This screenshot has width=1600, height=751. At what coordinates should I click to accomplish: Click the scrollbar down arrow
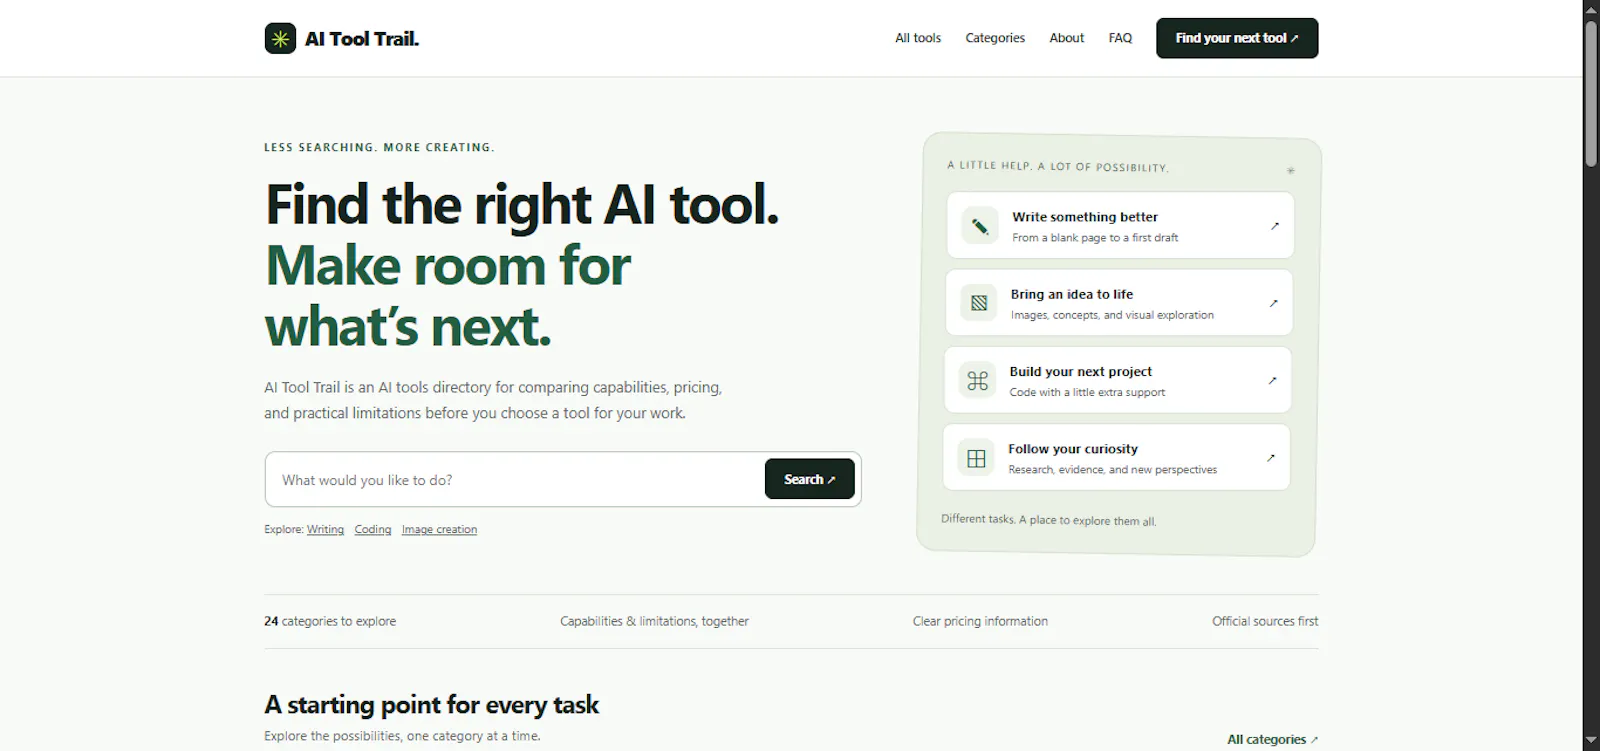click(x=1591, y=742)
